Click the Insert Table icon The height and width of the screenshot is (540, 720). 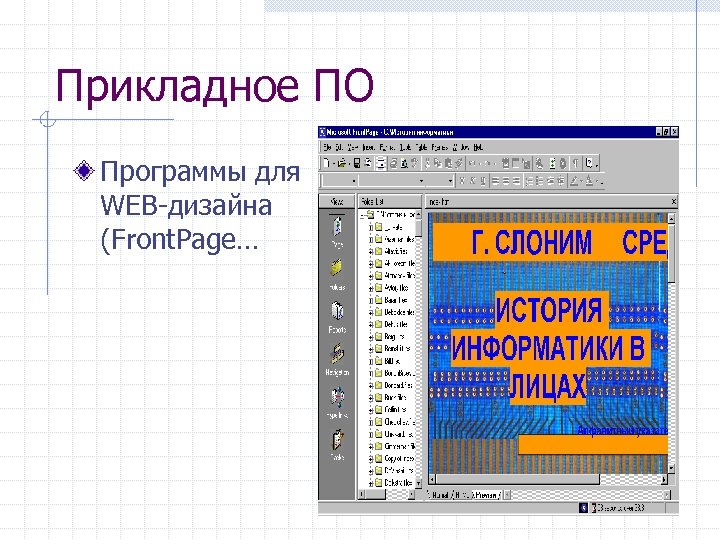pos(515,163)
